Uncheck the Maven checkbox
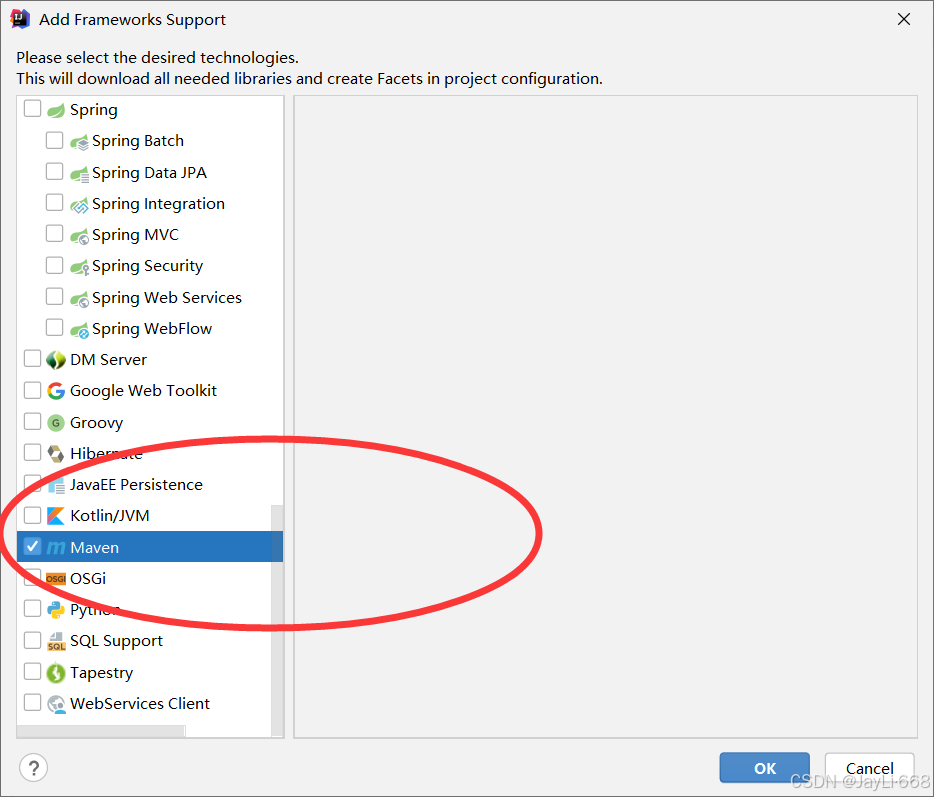The width and height of the screenshot is (934, 797). tap(32, 546)
